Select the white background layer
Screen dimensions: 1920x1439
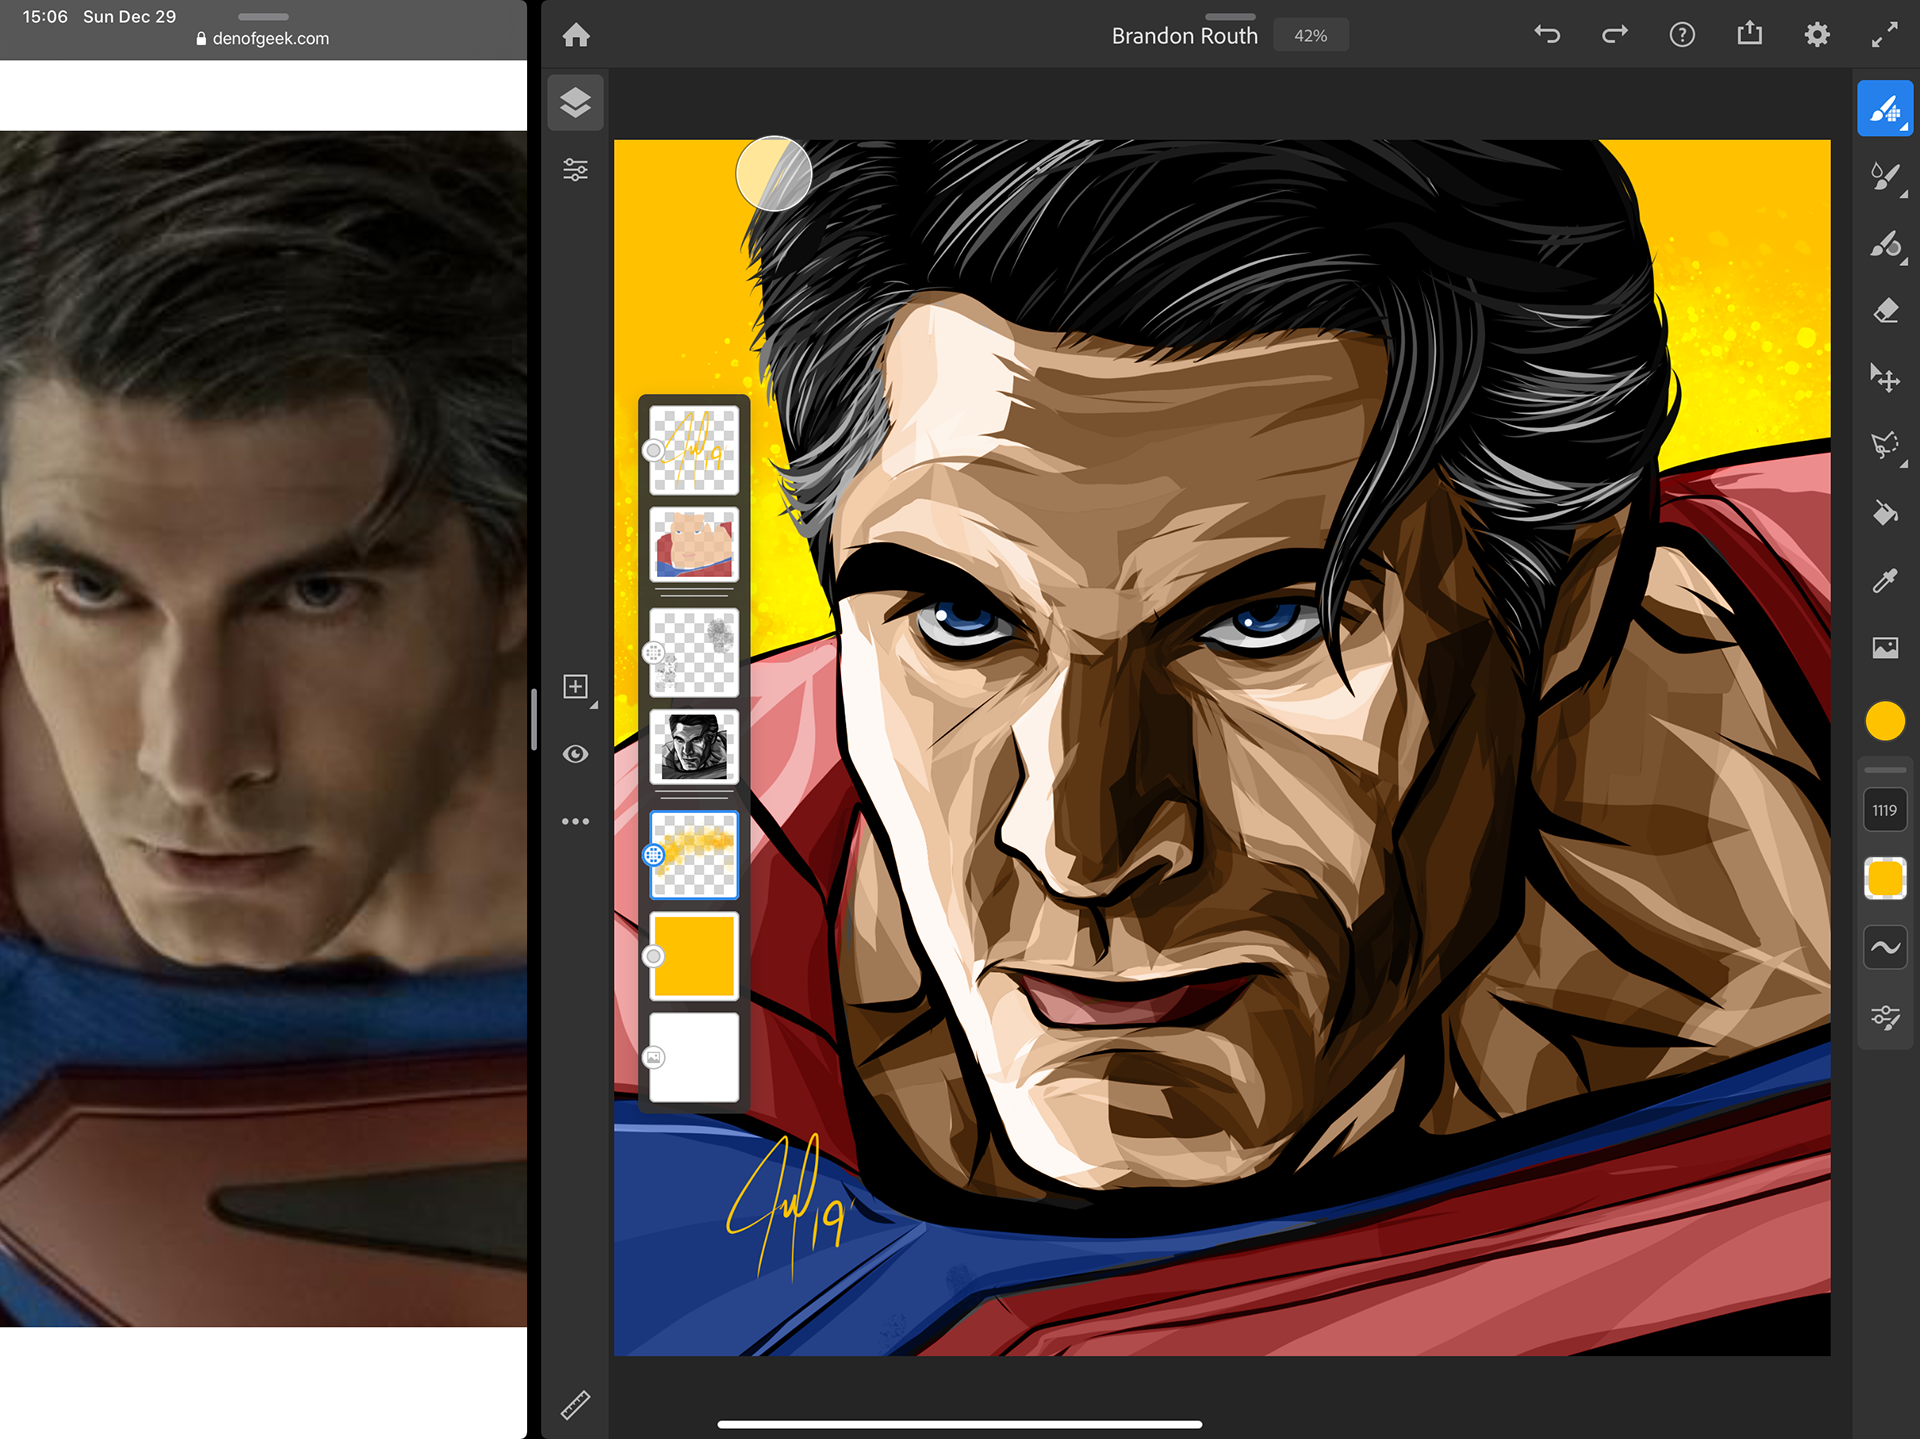tap(694, 1057)
